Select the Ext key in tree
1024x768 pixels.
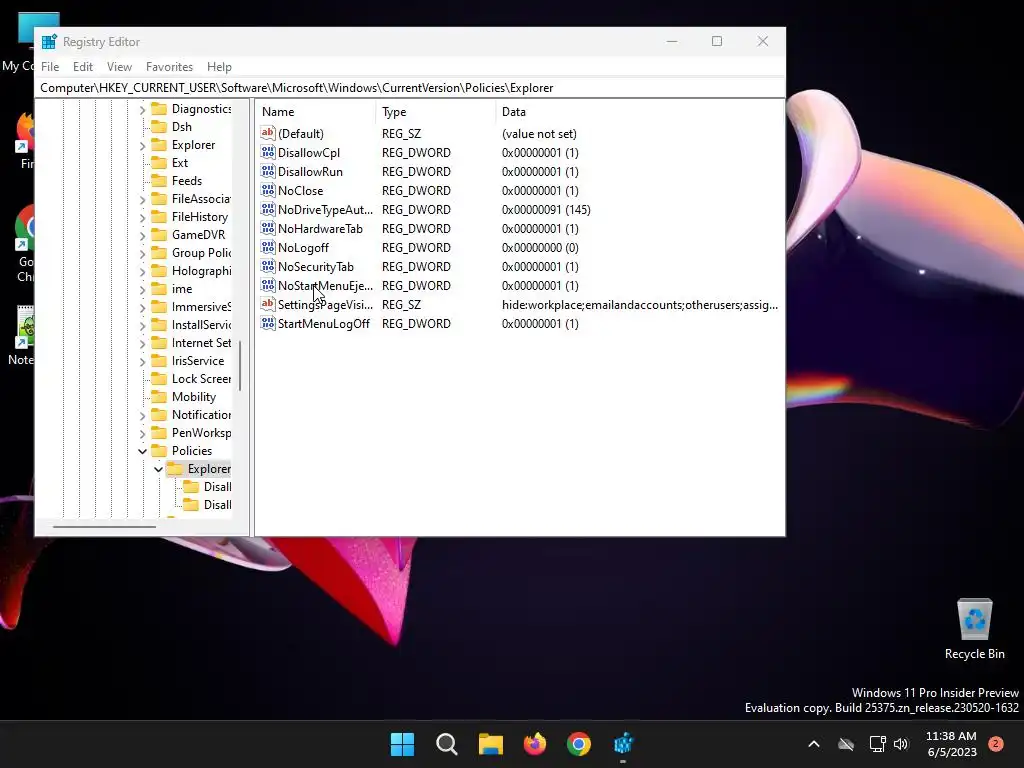(180, 163)
